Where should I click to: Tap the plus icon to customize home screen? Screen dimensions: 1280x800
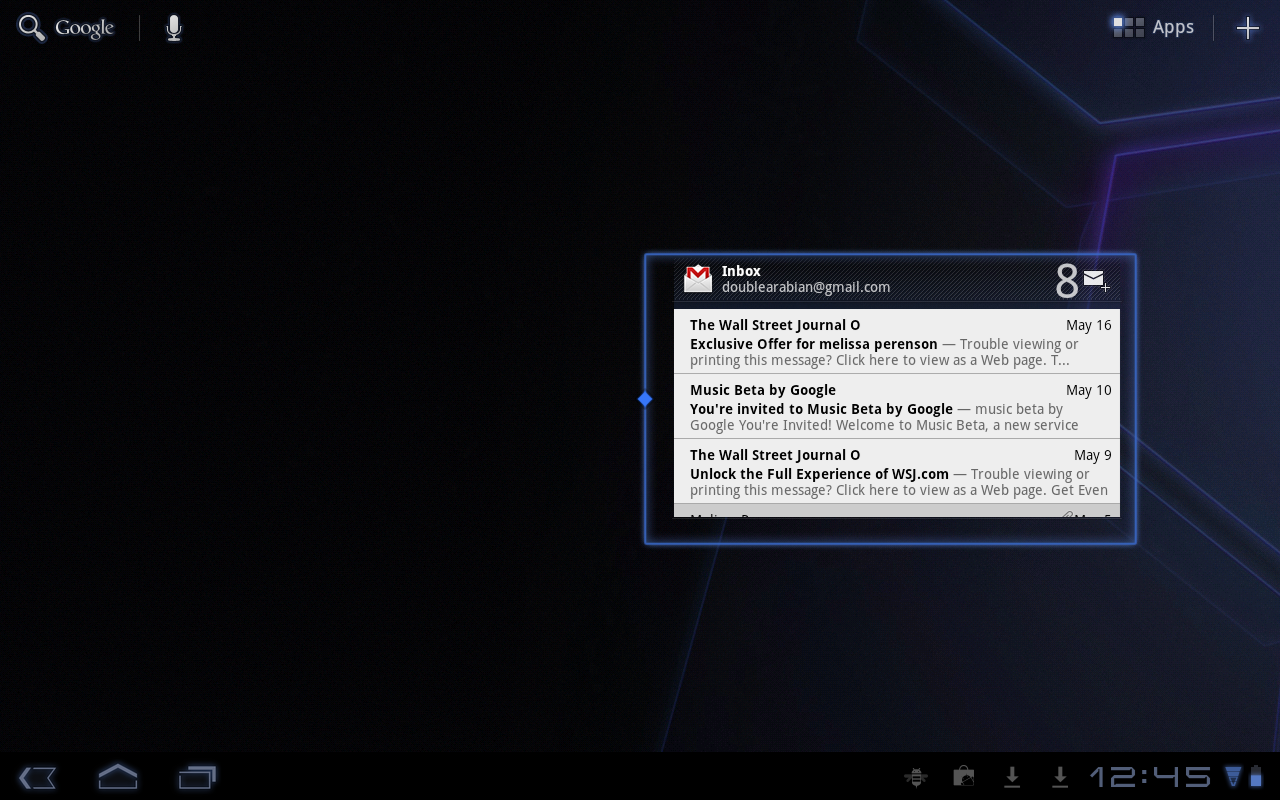point(1247,28)
